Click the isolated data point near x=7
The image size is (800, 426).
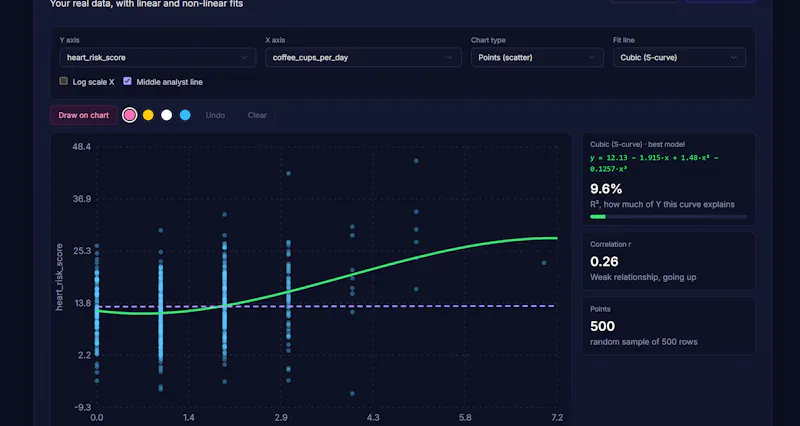click(x=544, y=263)
